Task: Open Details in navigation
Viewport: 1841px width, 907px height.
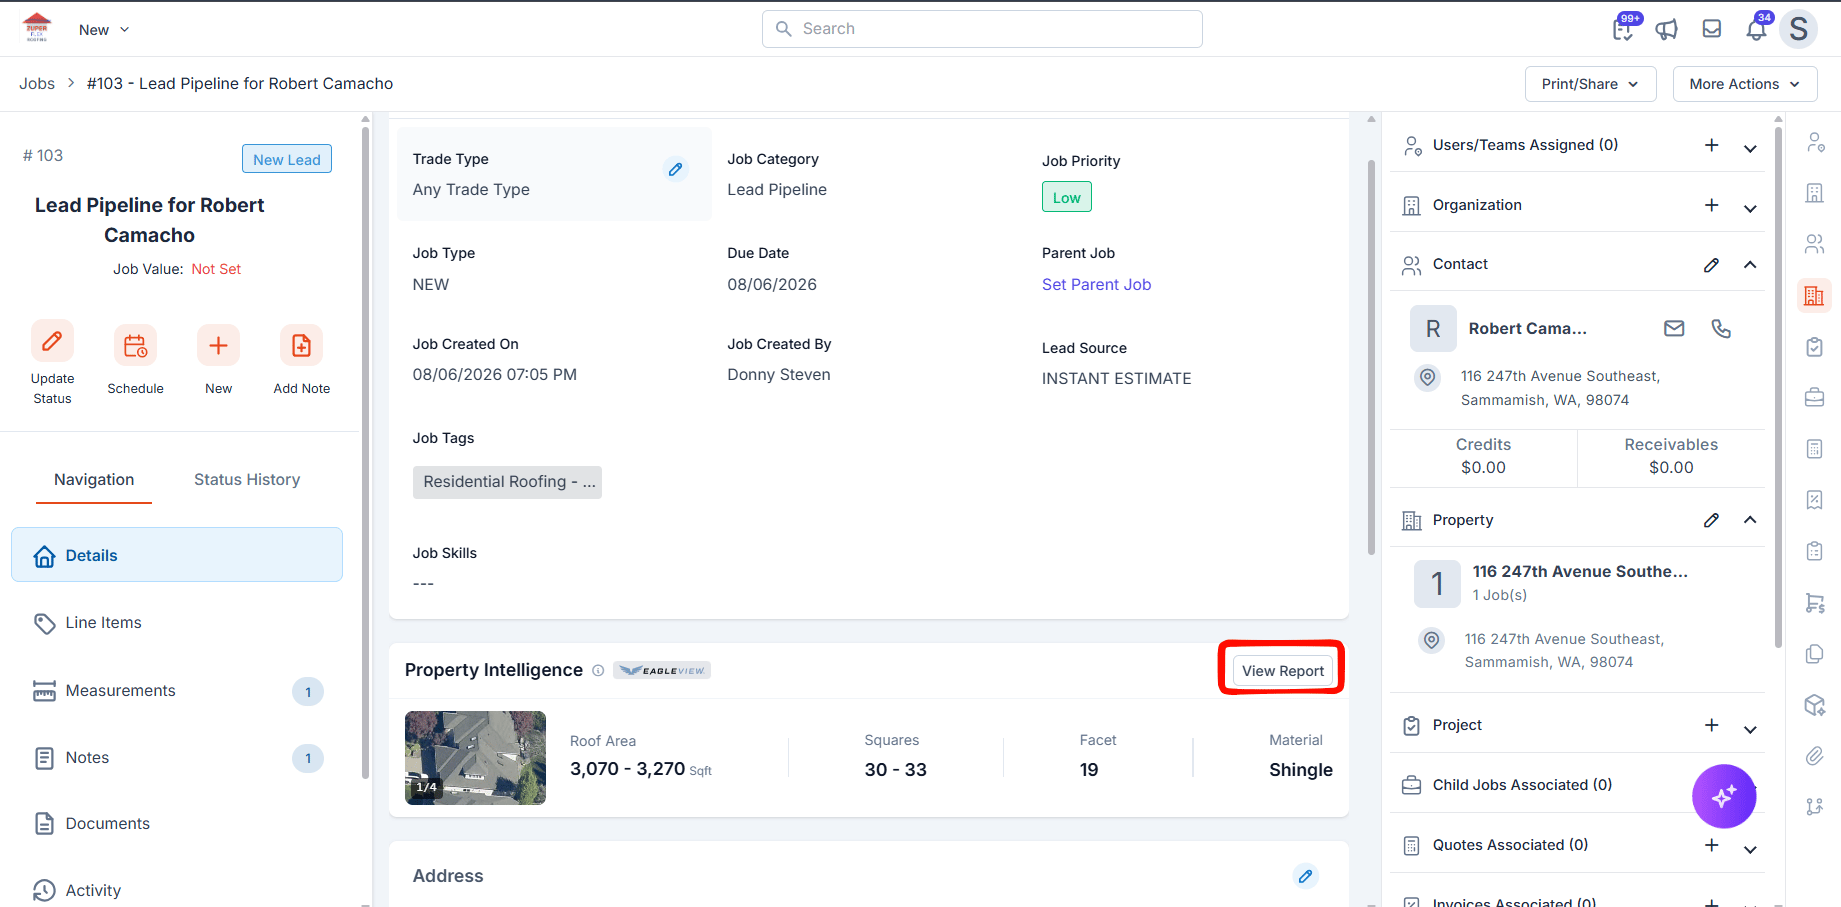Action: pyautogui.click(x=177, y=555)
